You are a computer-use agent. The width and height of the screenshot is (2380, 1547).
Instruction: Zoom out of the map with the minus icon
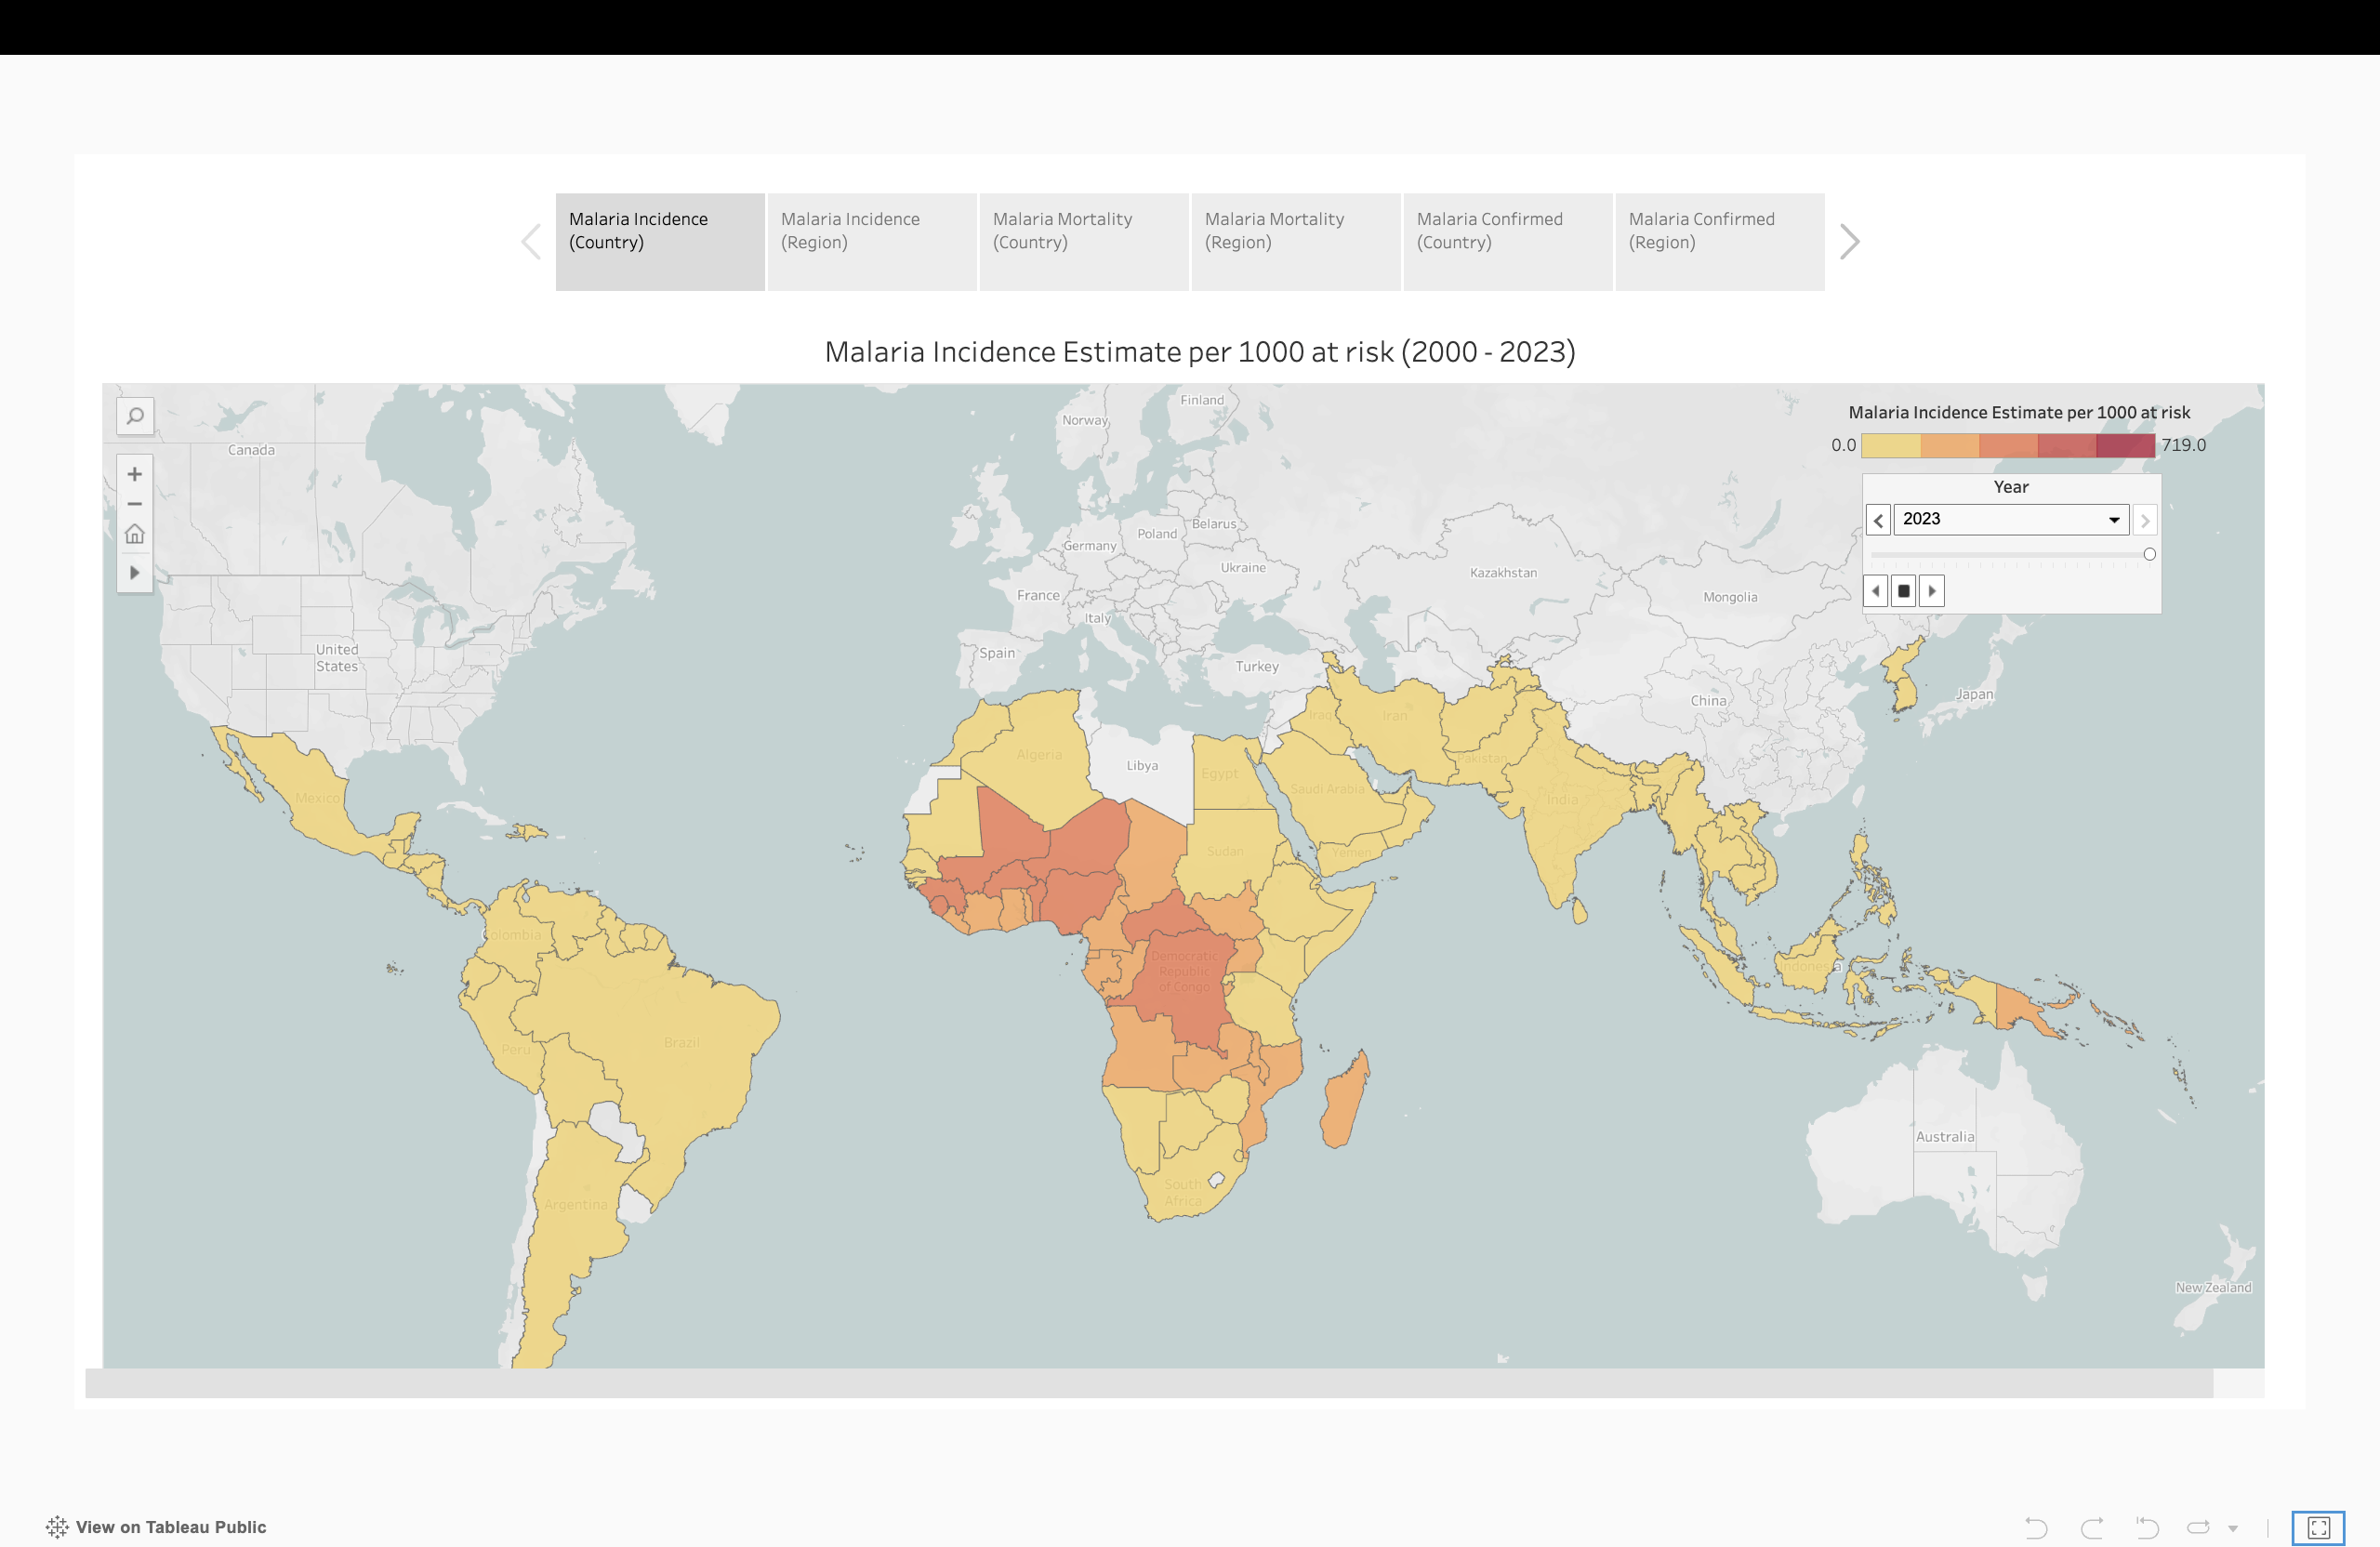[x=135, y=503]
